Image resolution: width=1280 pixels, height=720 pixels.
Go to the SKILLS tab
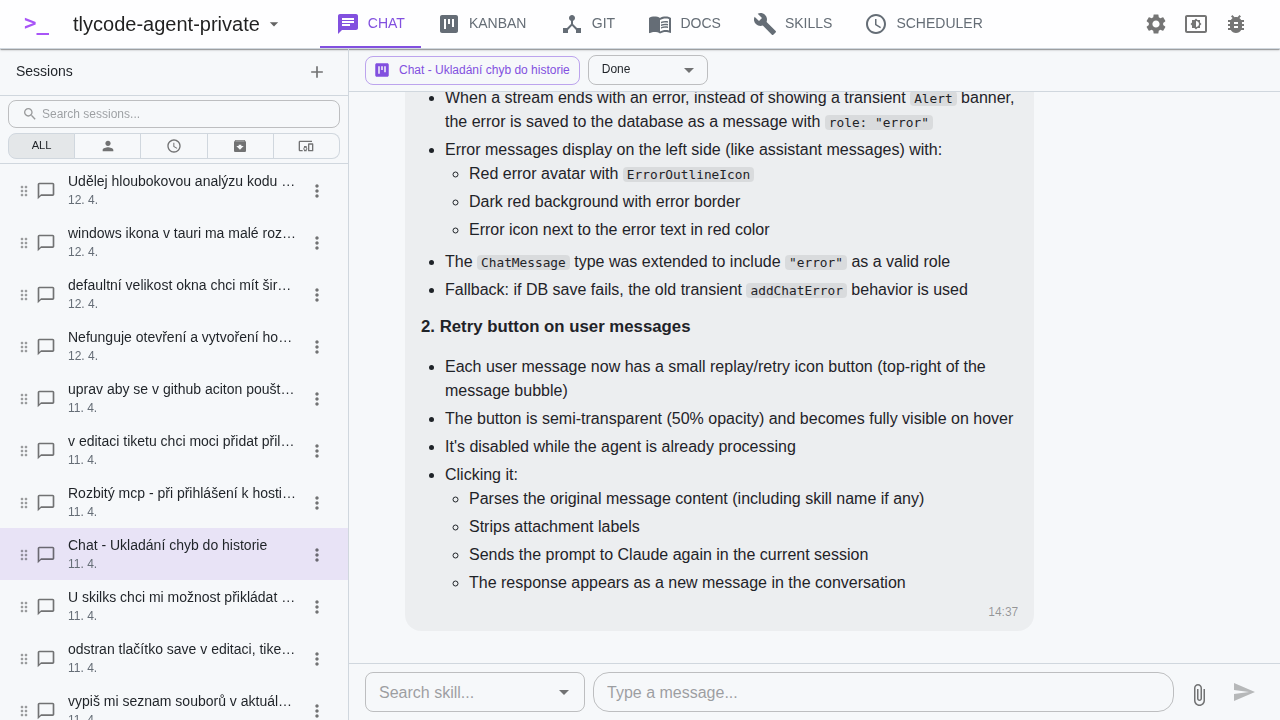[792, 24]
